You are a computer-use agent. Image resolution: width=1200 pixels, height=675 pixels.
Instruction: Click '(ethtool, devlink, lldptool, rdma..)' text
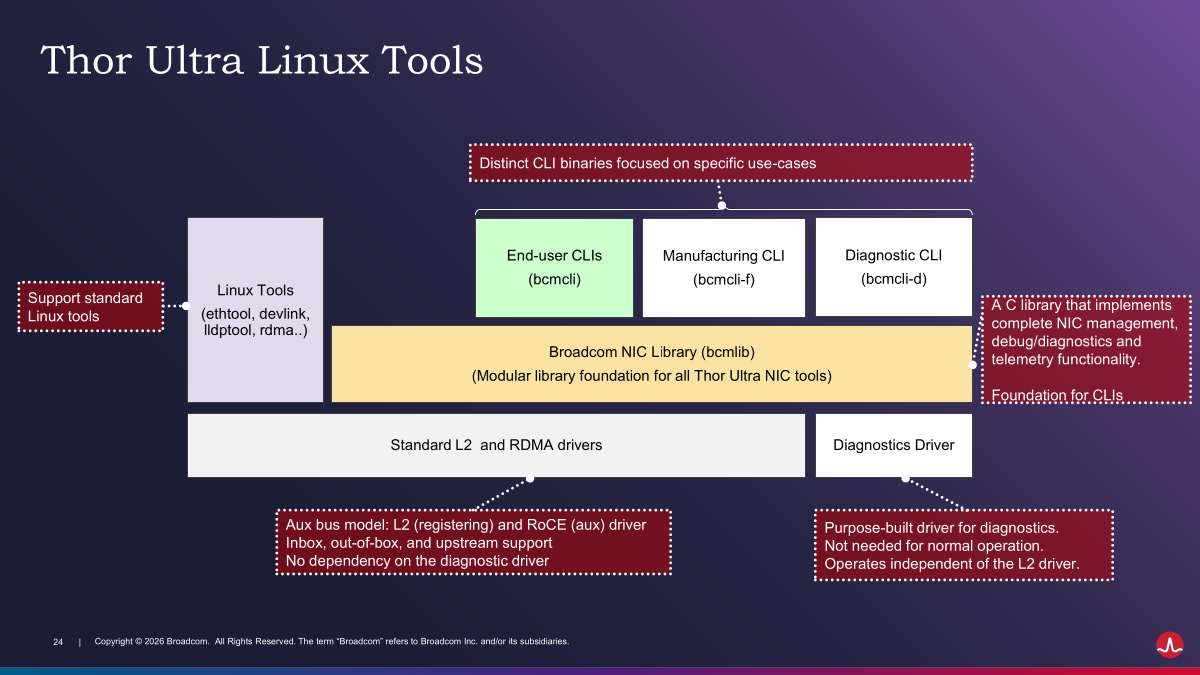pyautogui.click(x=256, y=321)
